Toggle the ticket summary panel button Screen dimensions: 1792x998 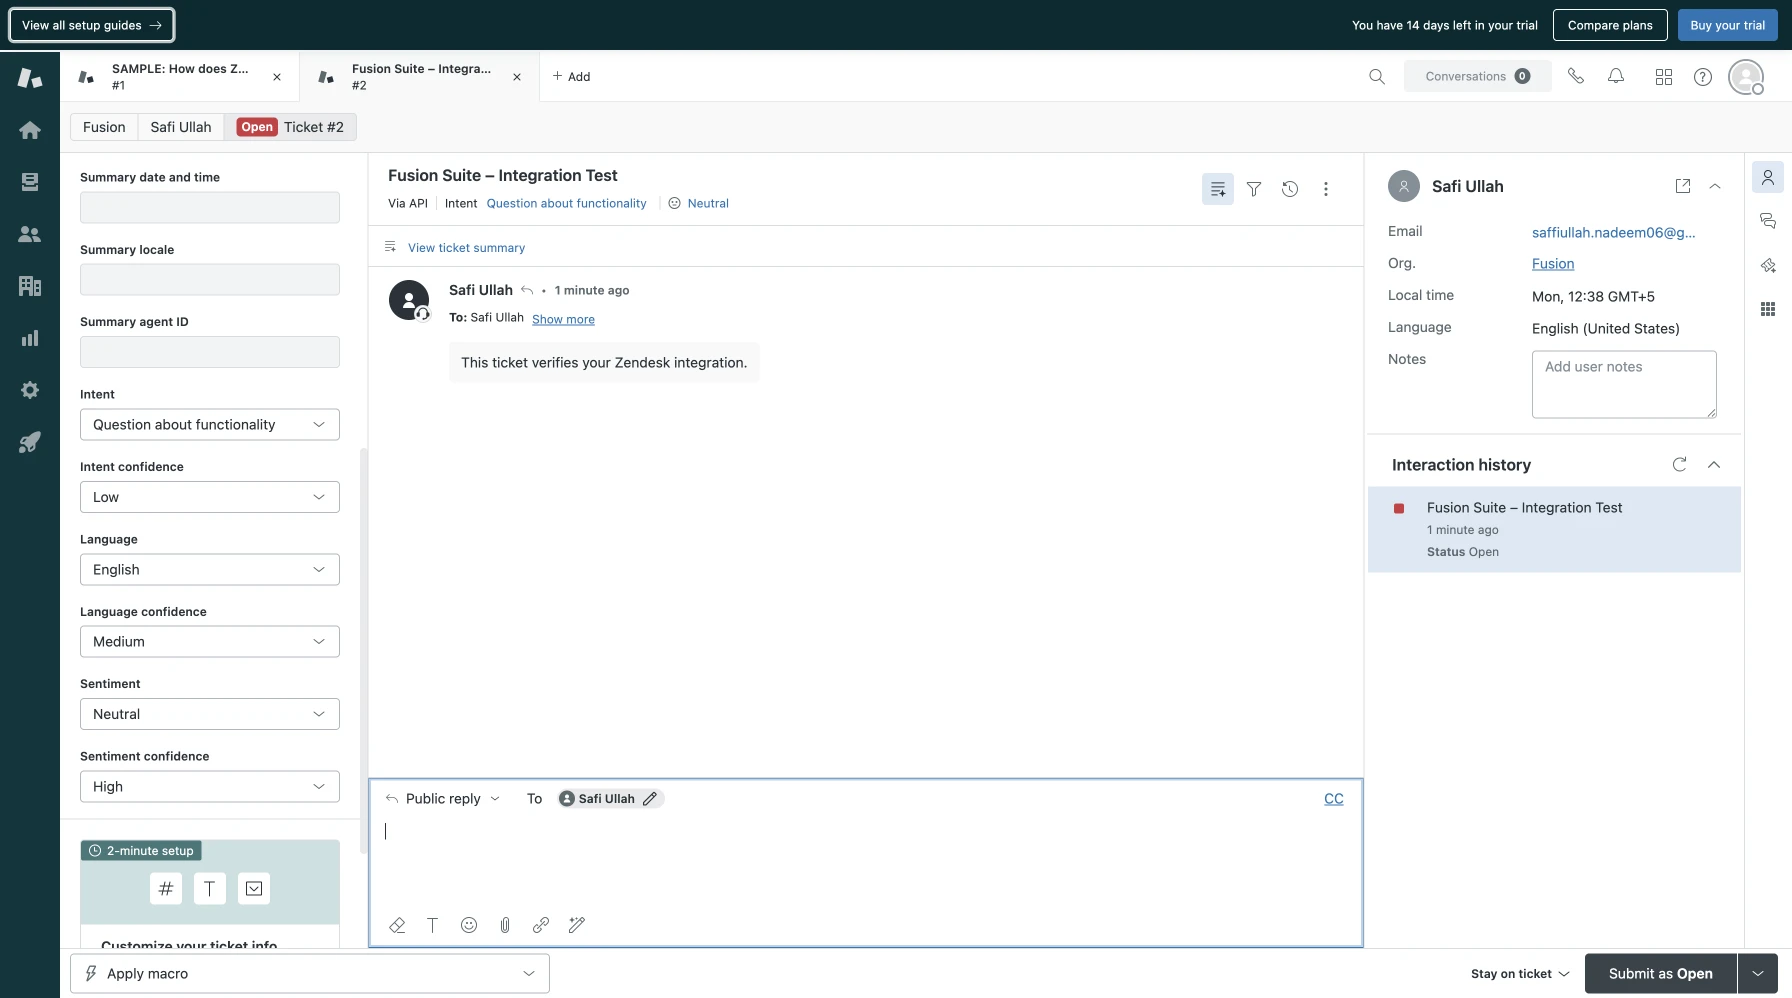(1218, 189)
